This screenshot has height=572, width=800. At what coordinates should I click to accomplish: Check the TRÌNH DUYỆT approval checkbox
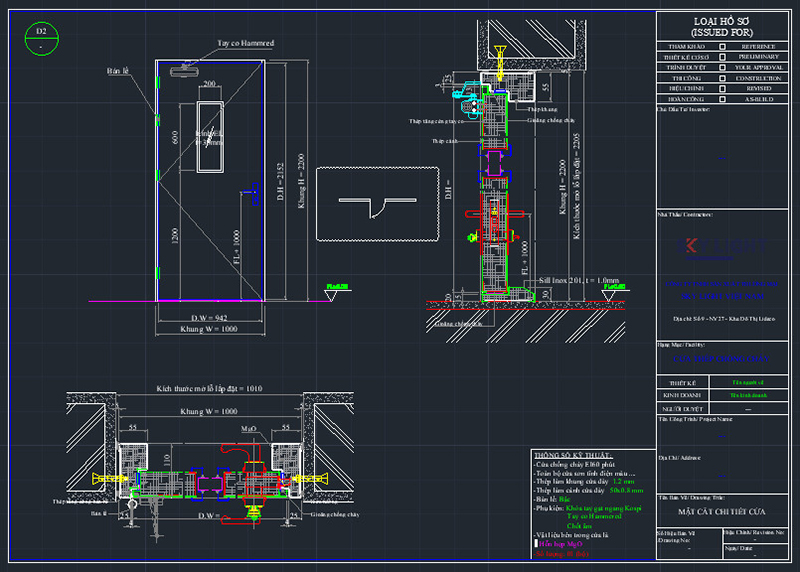point(723,68)
